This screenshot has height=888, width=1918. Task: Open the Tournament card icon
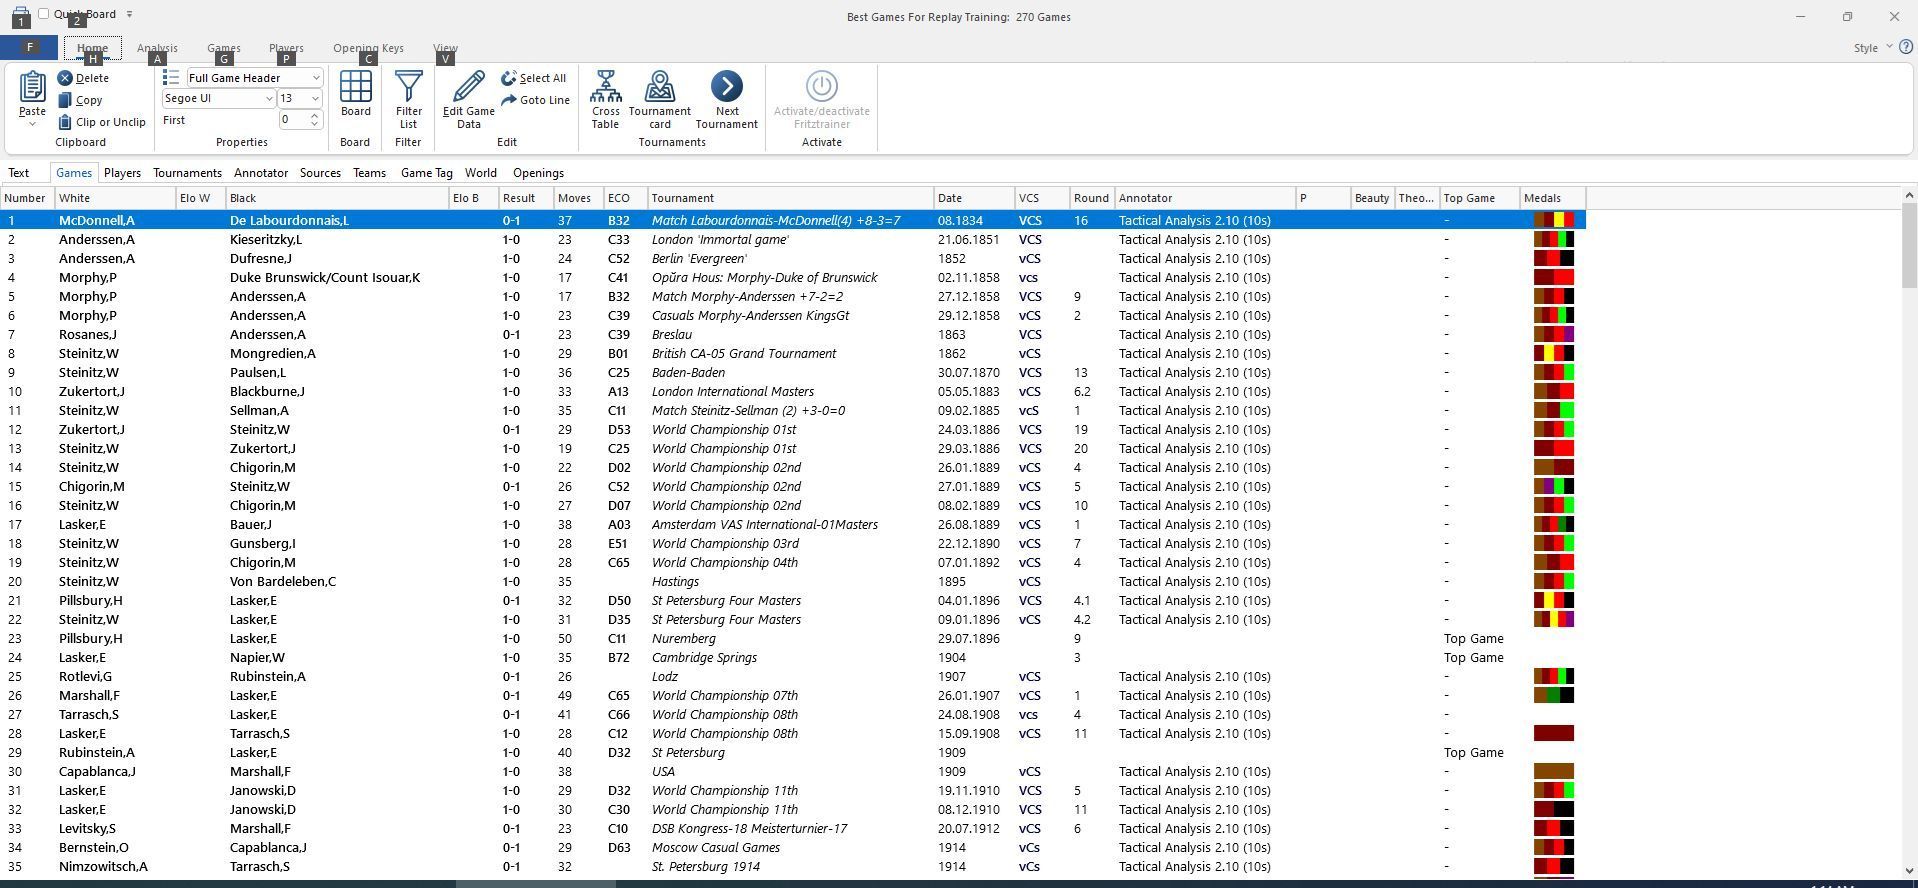click(660, 87)
